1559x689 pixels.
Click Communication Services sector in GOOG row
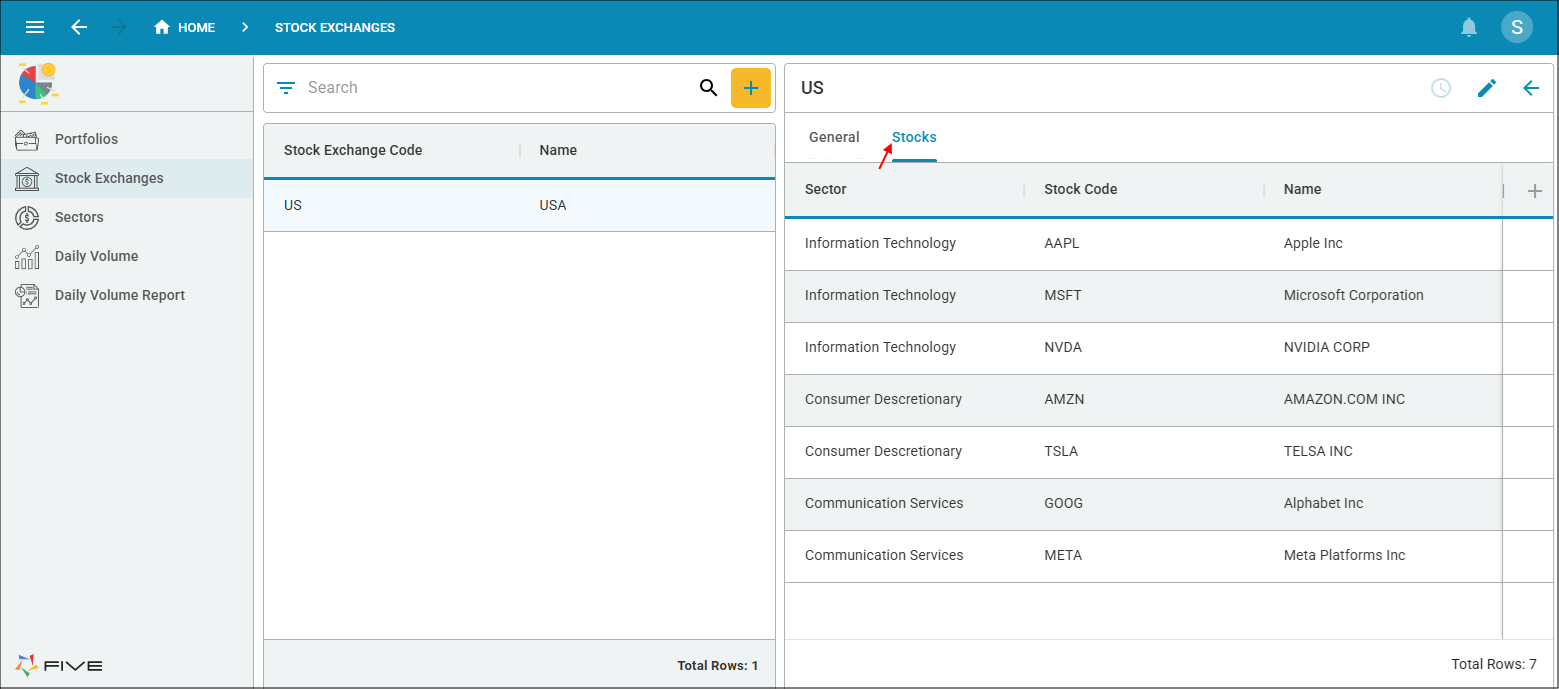(884, 503)
